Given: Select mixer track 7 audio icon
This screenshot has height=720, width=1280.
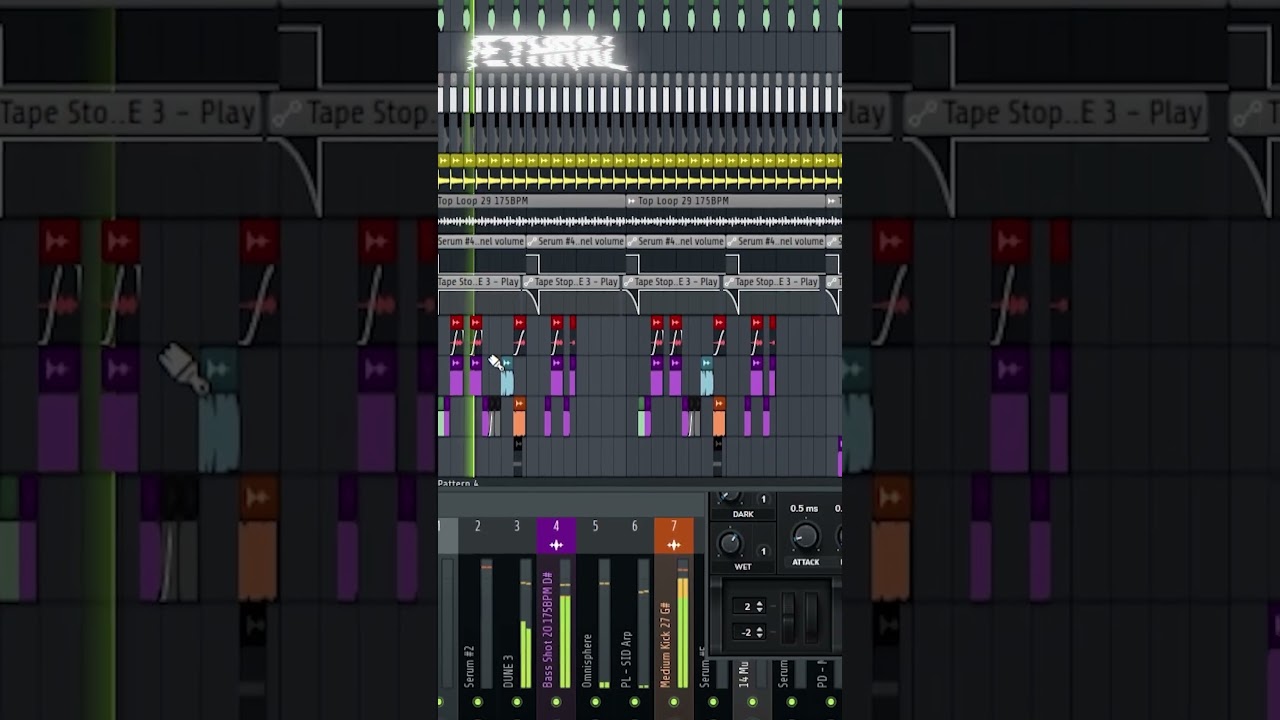Looking at the screenshot, I should tap(673, 545).
